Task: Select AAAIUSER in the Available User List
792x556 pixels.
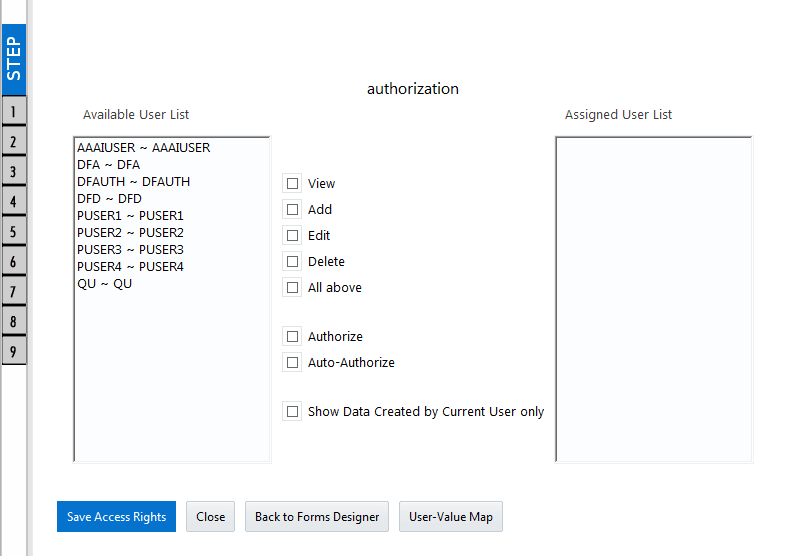Action: [143, 148]
